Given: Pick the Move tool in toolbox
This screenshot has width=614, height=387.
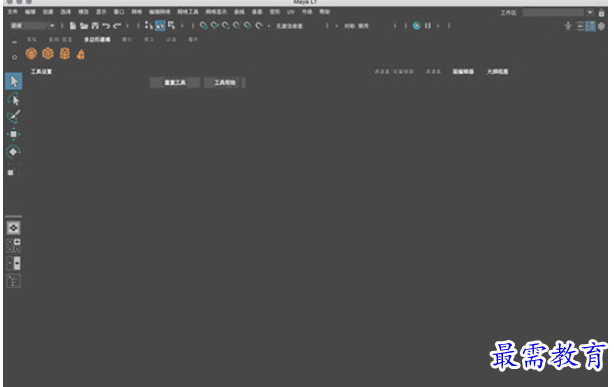Looking at the screenshot, I should coord(14,134).
